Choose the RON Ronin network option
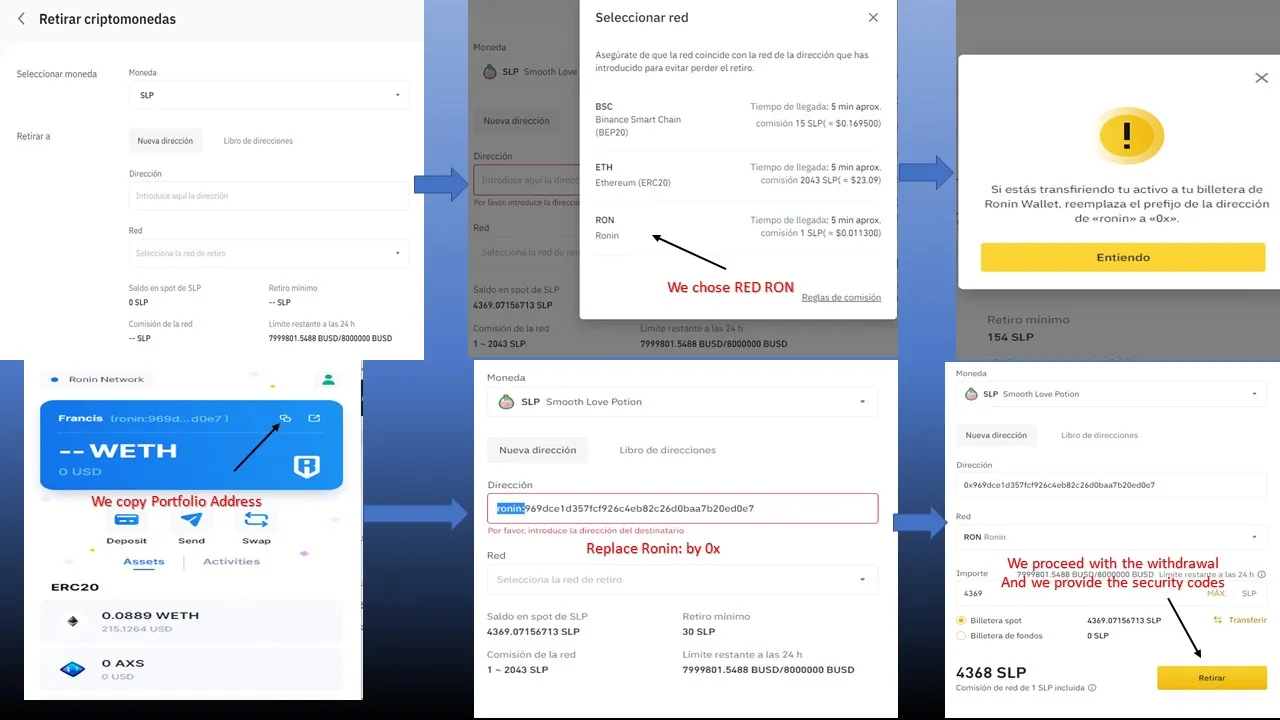 738,228
